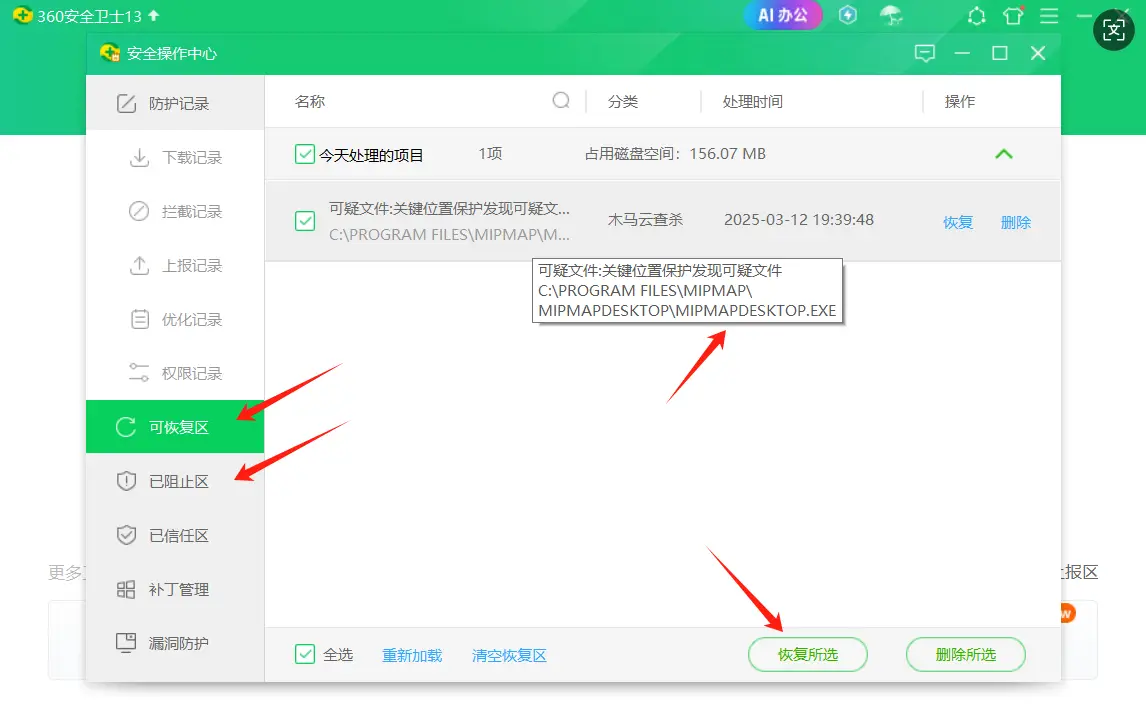Image resolution: width=1146 pixels, height=717 pixels.
Task: Click the translate icon at top right
Action: pyautogui.click(x=1114, y=31)
